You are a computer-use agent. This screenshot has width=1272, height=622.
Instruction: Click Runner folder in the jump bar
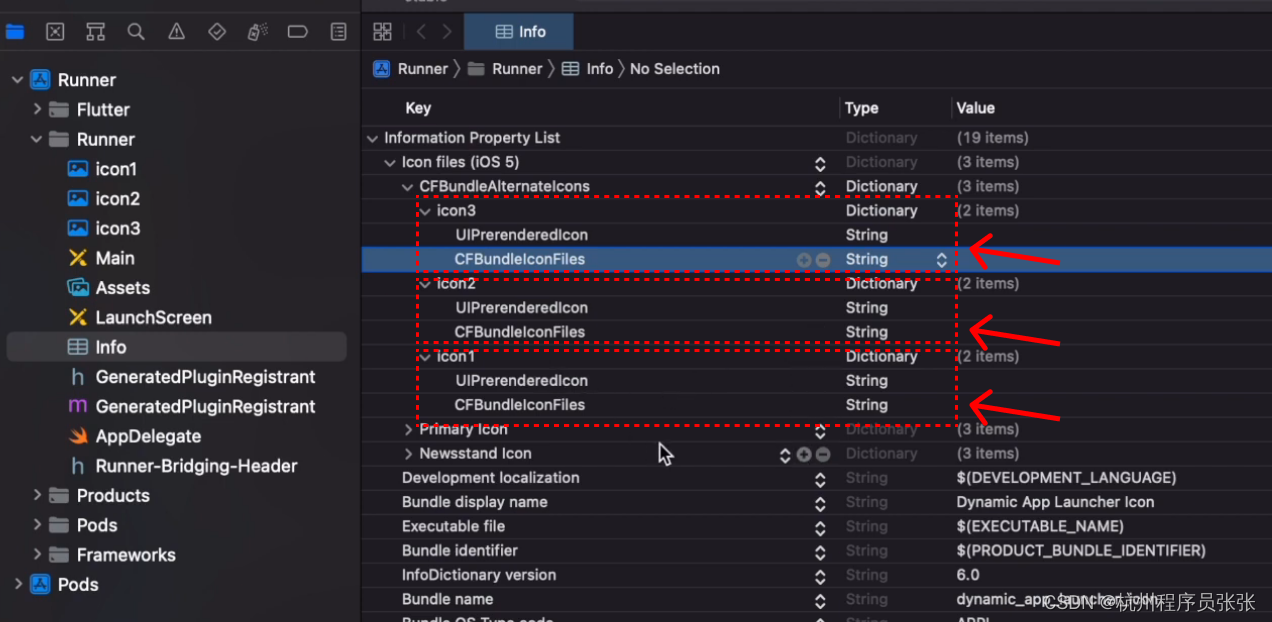[505, 69]
